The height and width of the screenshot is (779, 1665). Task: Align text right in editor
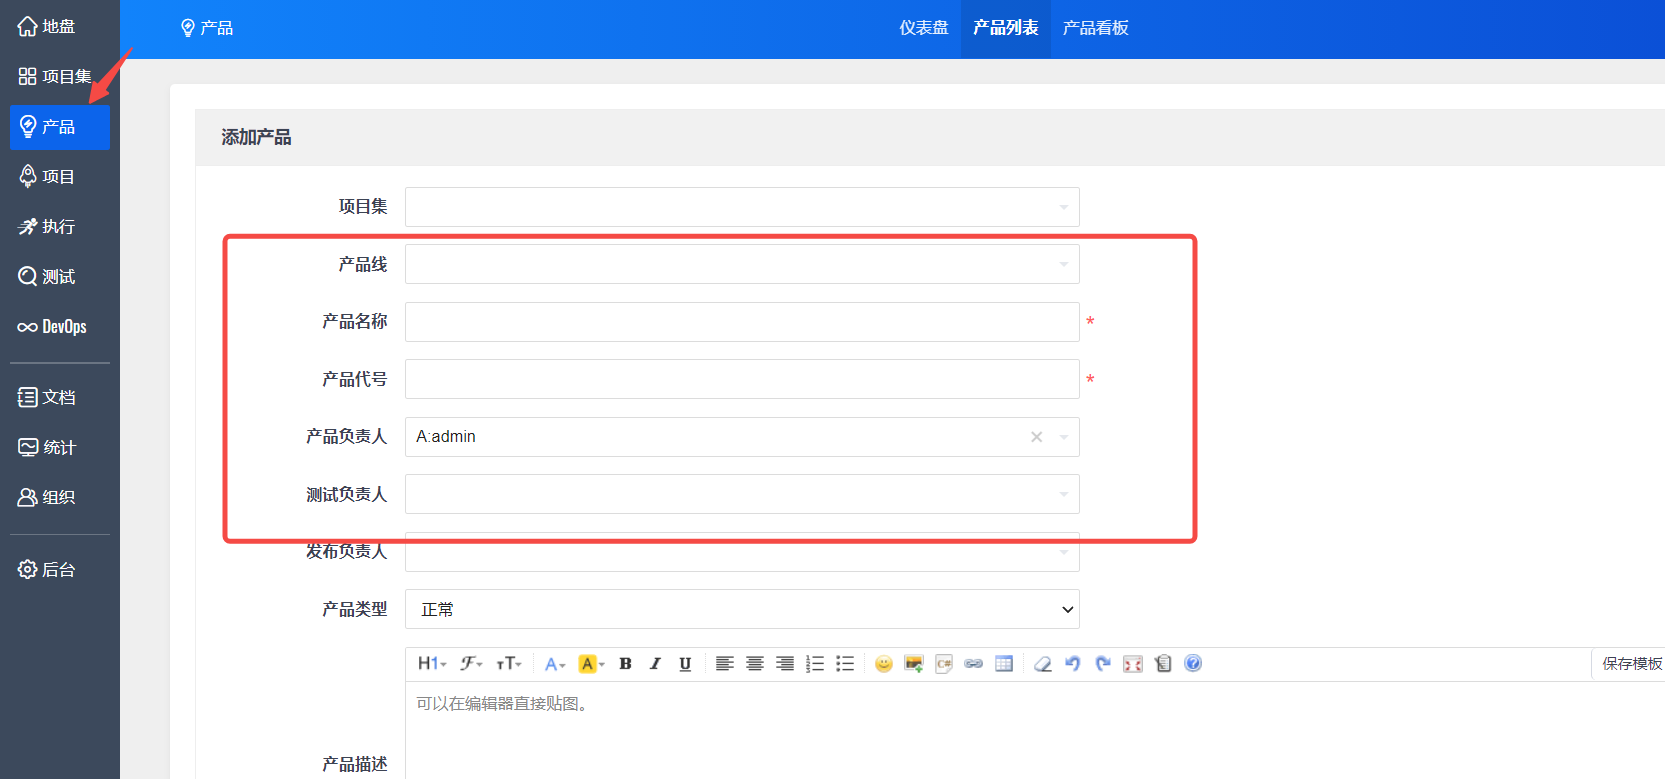click(785, 664)
